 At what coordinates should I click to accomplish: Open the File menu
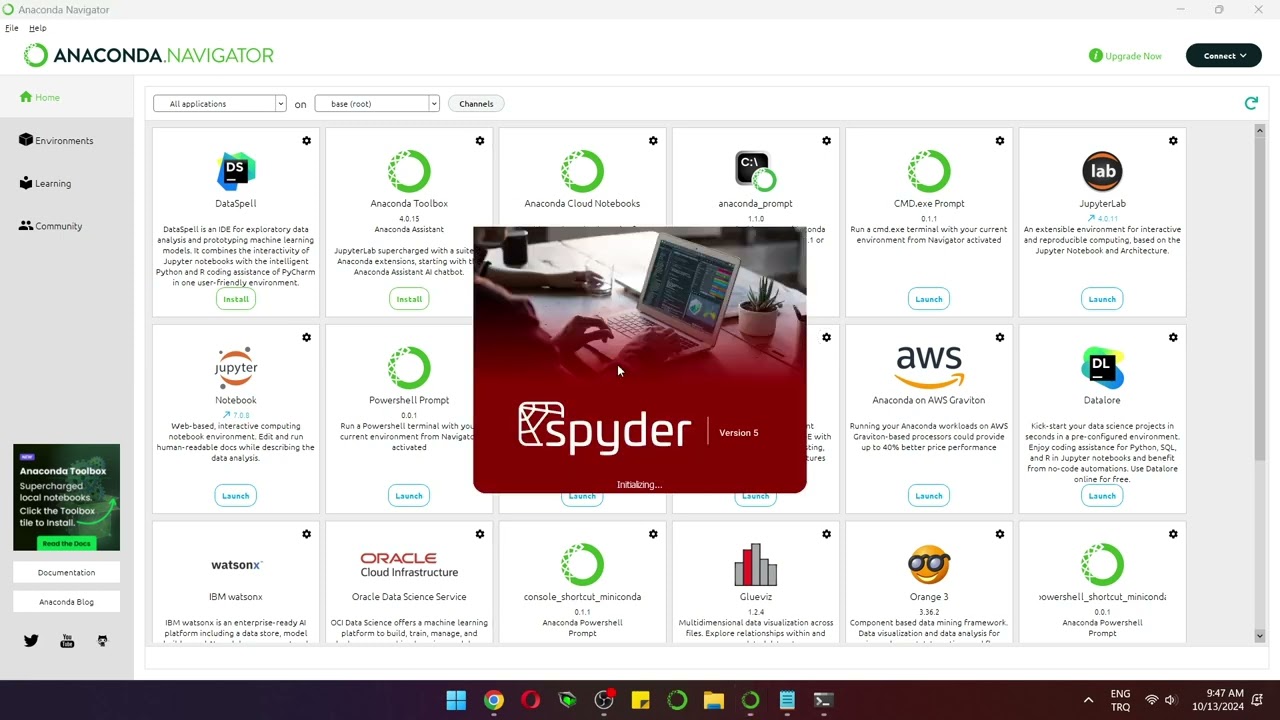coord(12,28)
